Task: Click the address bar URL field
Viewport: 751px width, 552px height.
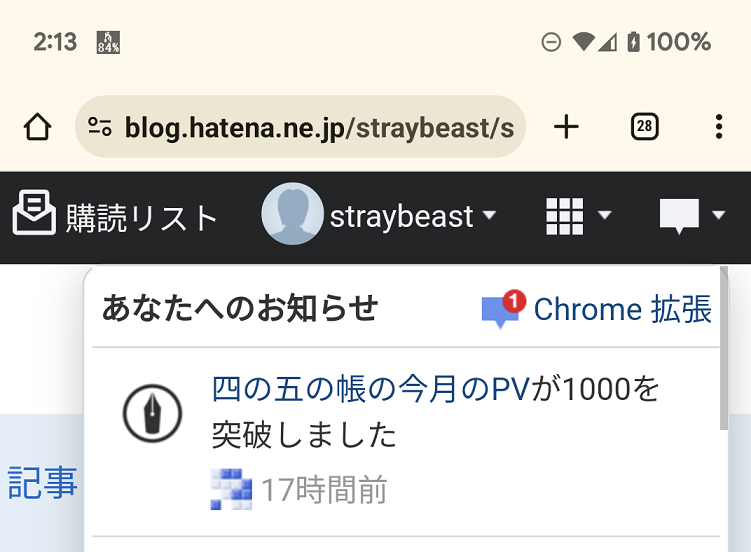Action: pyautogui.click(x=300, y=127)
